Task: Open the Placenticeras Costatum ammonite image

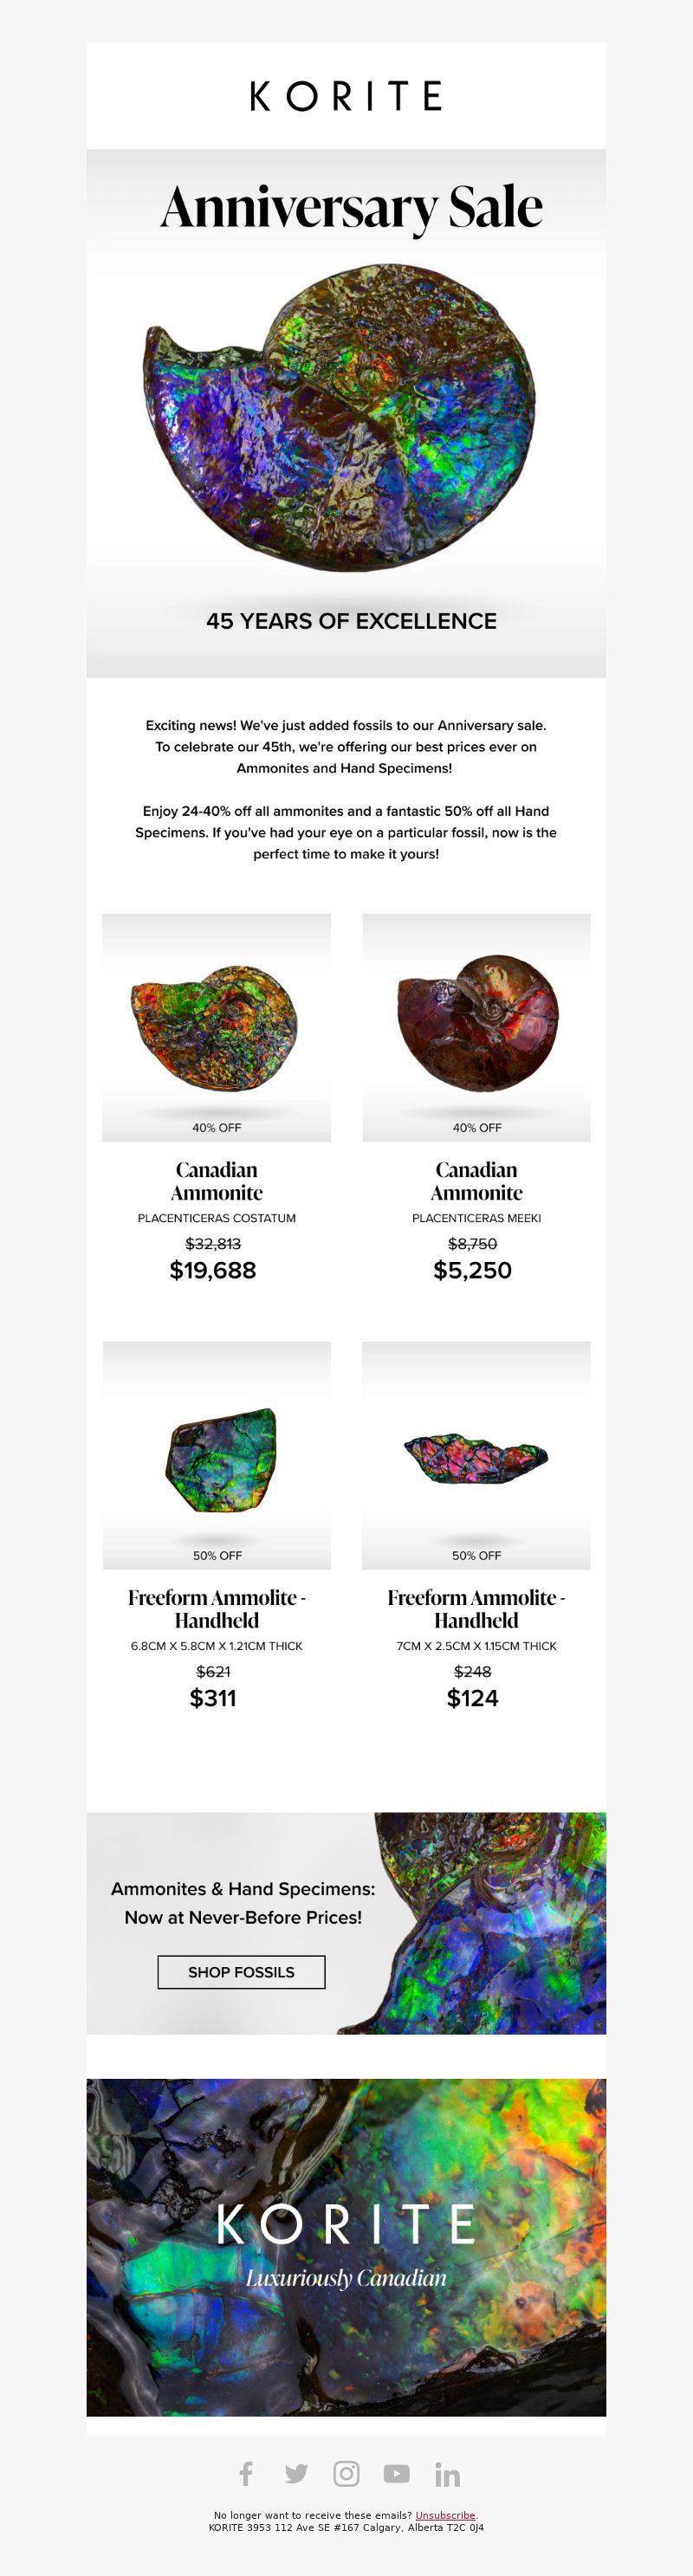Action: [x=216, y=1027]
